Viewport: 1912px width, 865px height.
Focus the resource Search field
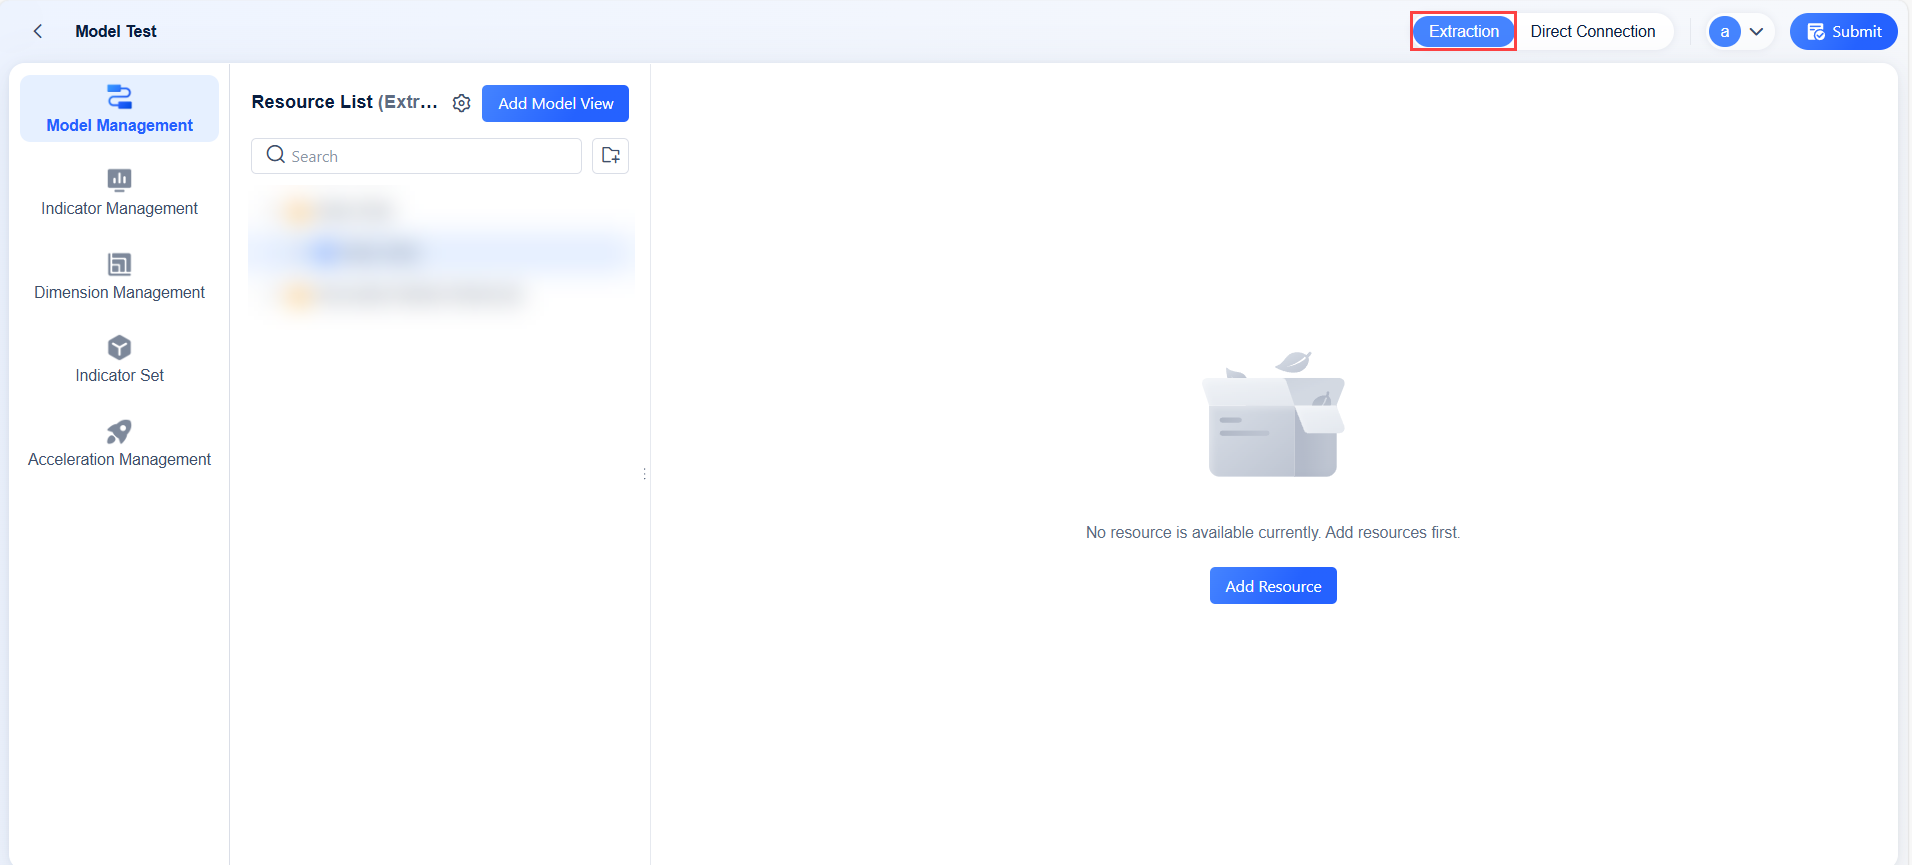tap(416, 156)
